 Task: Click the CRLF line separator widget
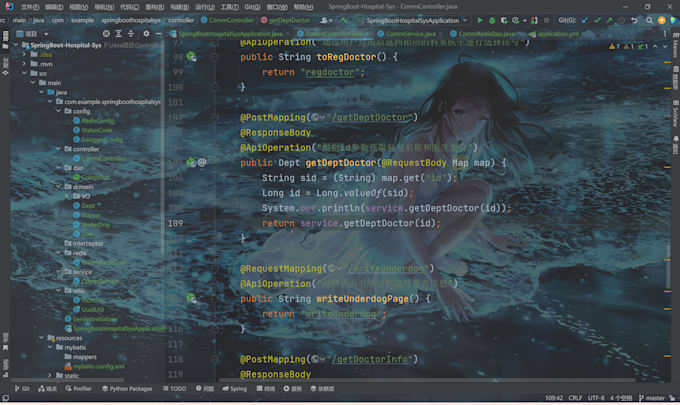[x=575, y=398]
